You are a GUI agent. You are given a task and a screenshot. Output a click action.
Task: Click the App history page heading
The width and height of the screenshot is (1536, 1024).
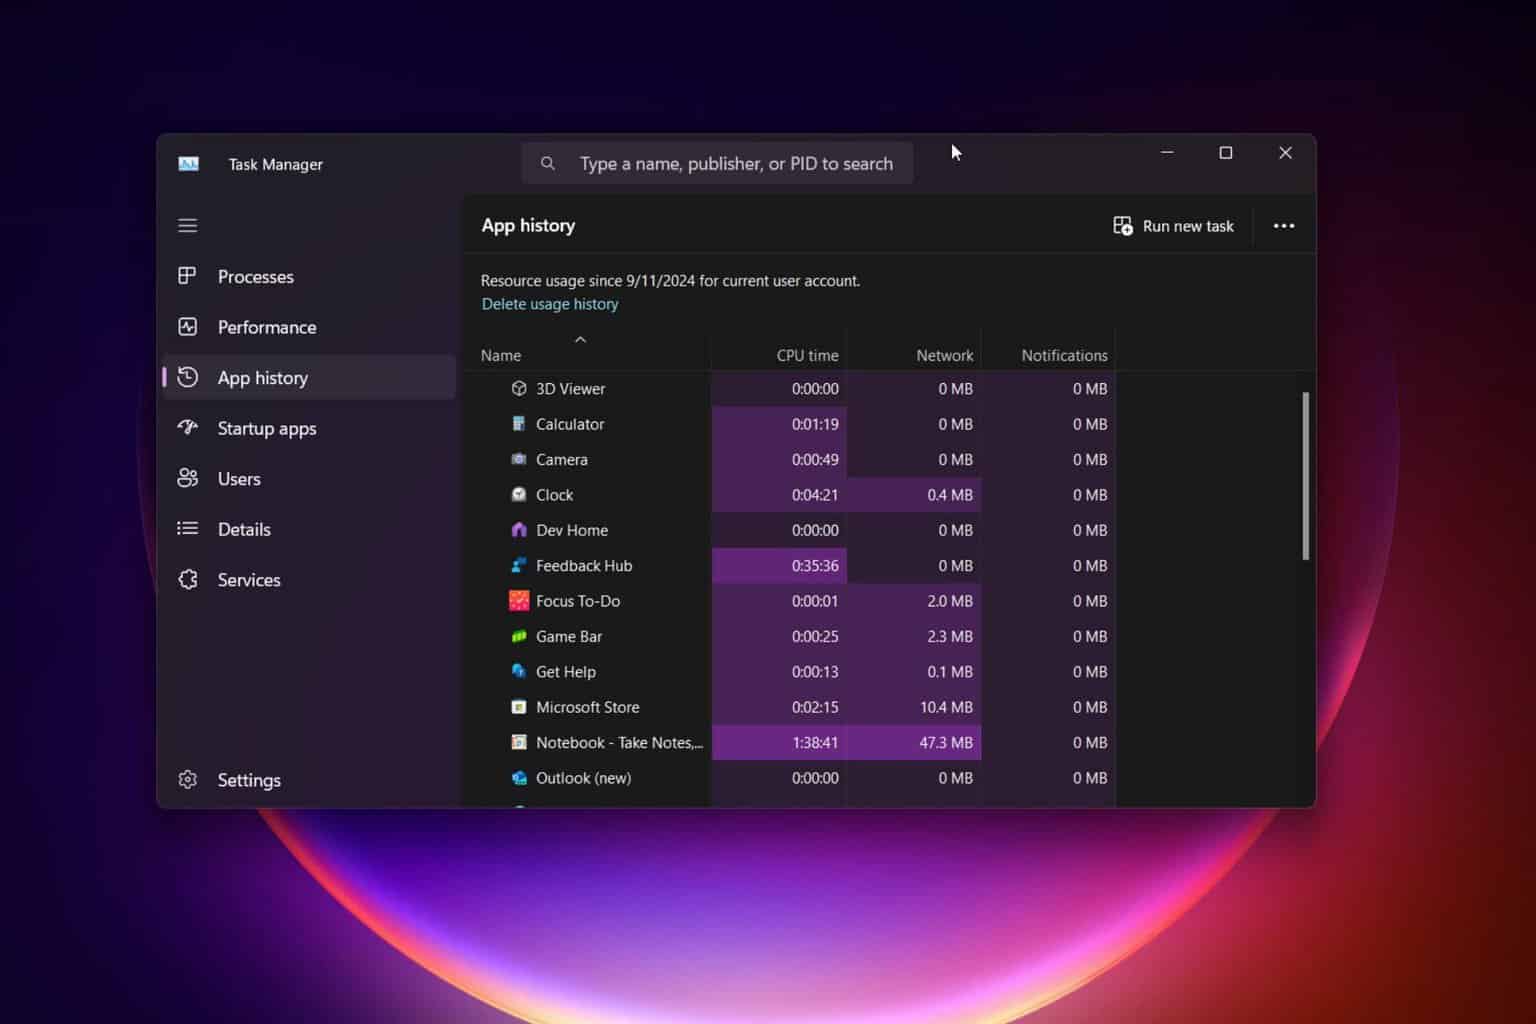528,226
